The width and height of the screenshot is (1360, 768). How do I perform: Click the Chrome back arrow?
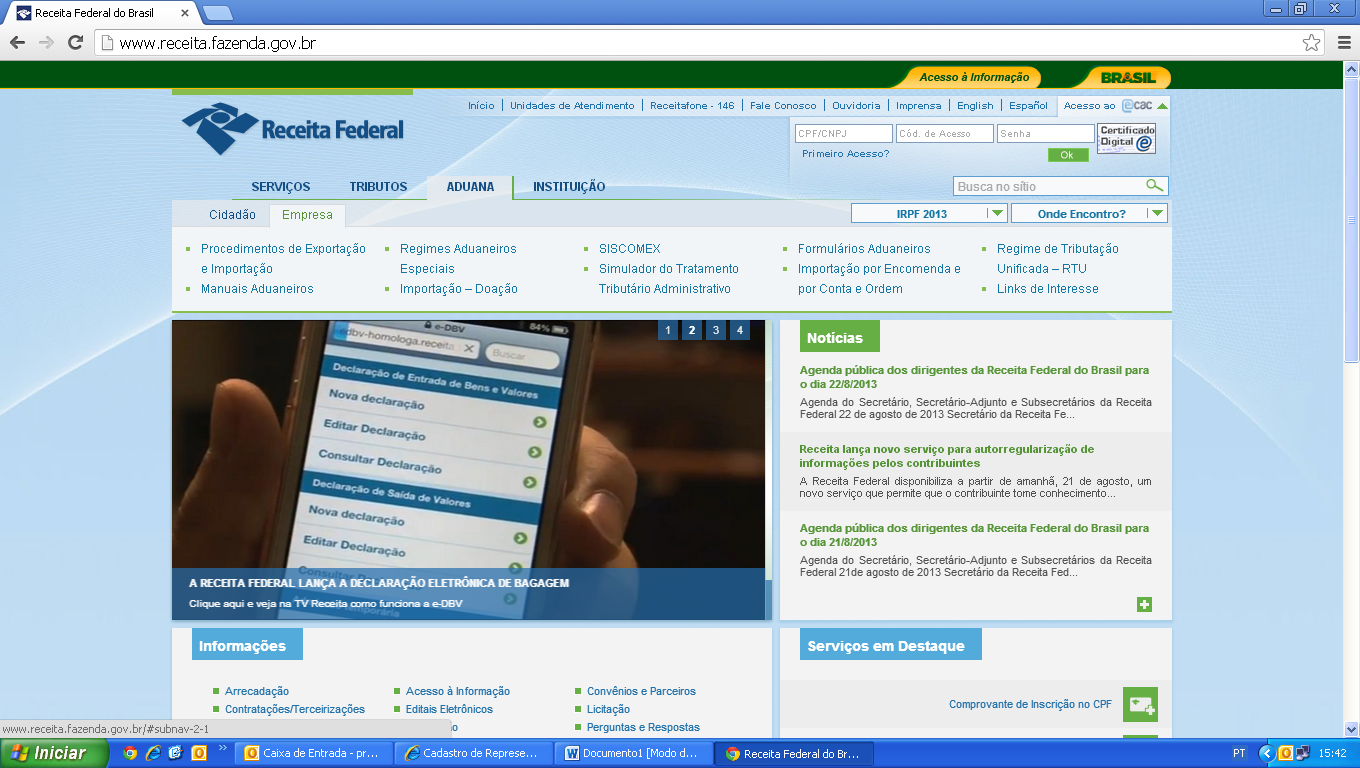click(x=17, y=42)
